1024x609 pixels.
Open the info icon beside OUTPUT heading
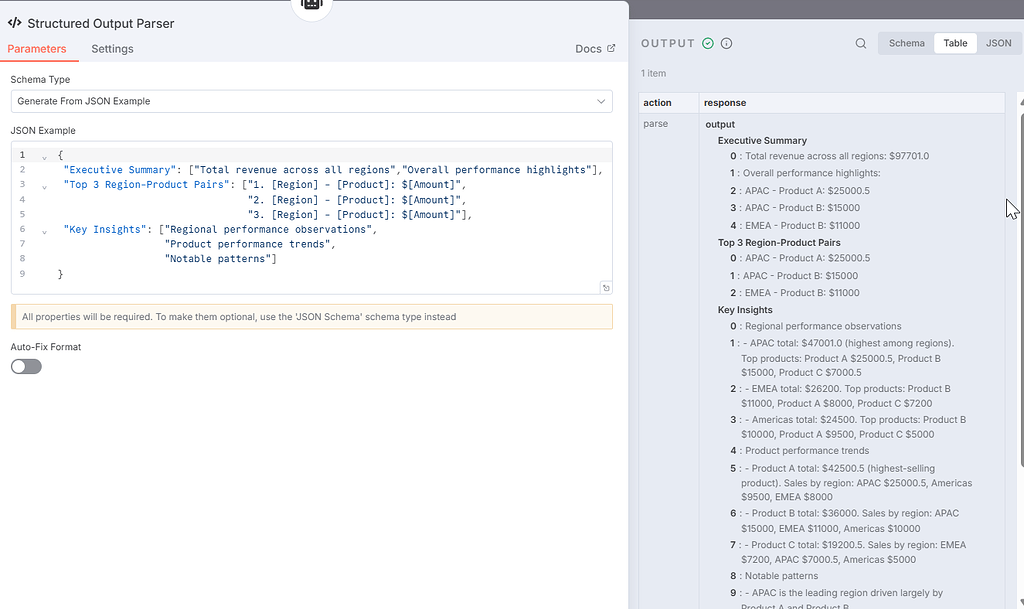727,43
